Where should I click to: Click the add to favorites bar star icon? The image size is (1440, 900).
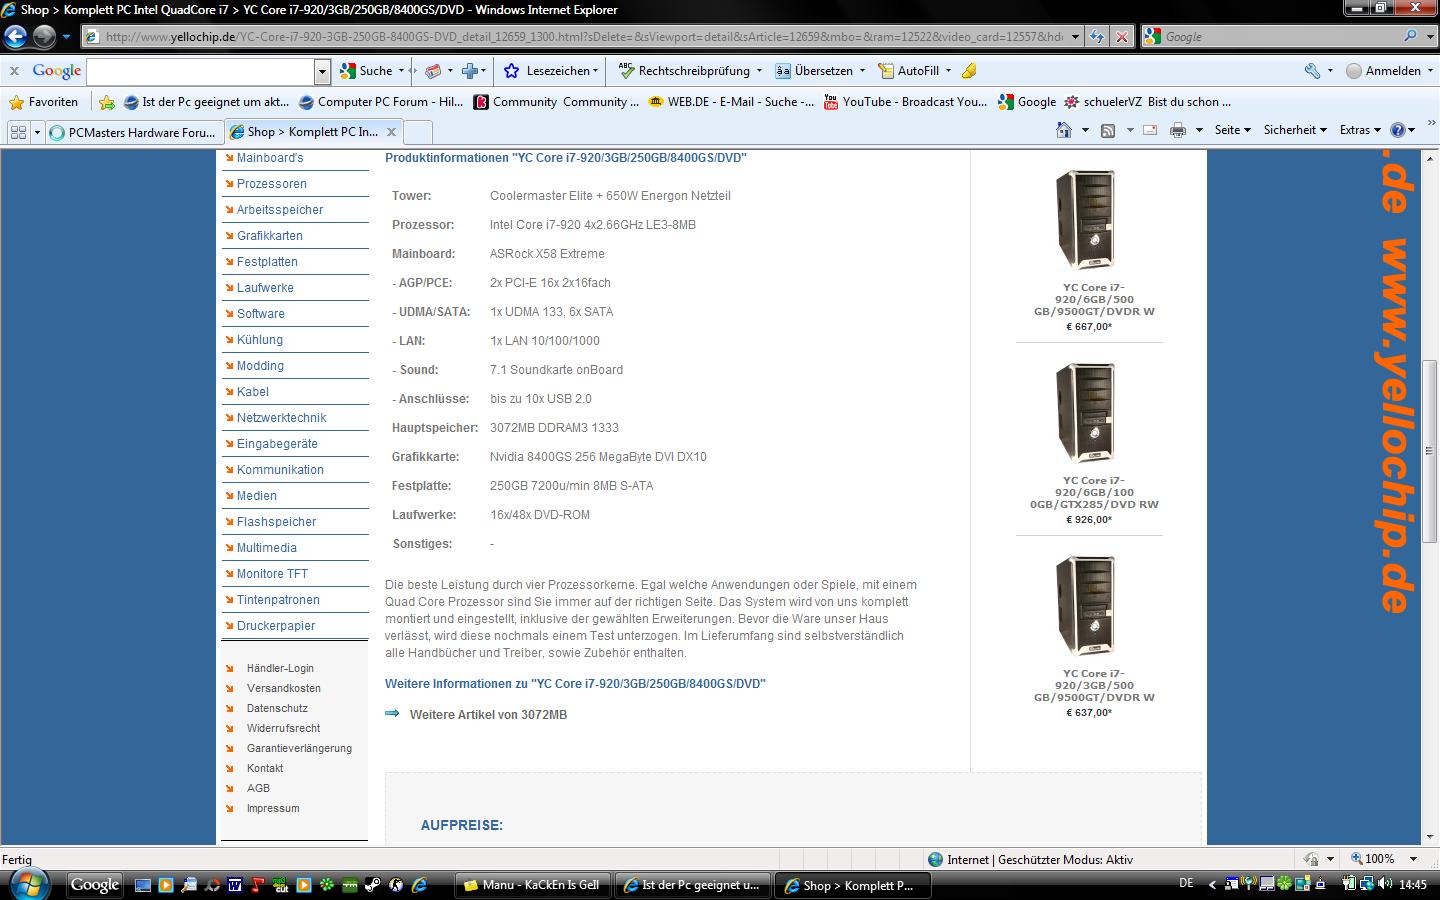(107, 102)
